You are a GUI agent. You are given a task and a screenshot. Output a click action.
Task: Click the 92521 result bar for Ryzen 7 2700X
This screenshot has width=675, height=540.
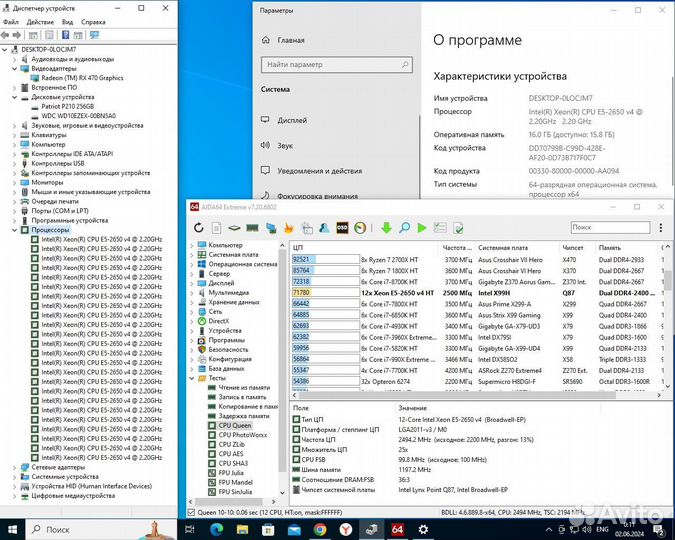click(x=325, y=259)
